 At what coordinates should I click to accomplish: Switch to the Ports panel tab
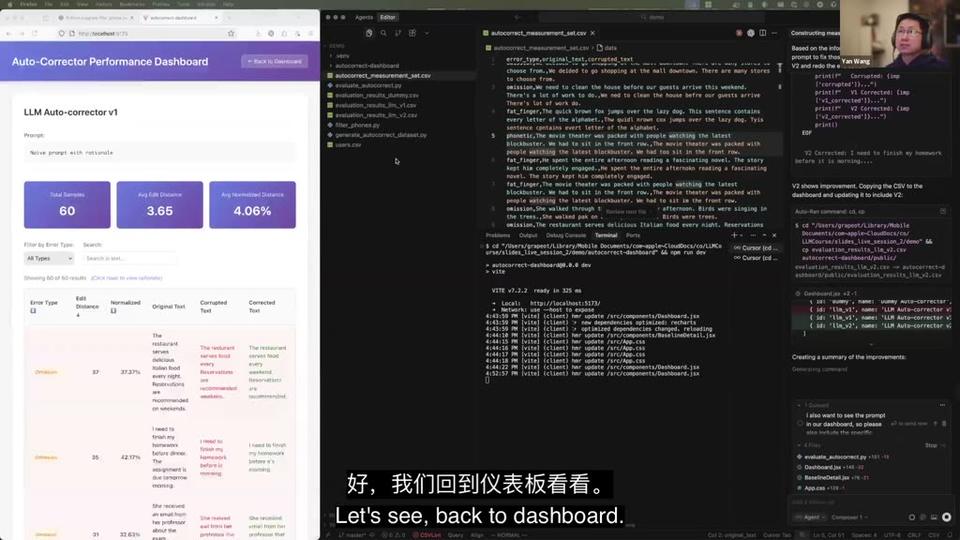[x=633, y=235]
